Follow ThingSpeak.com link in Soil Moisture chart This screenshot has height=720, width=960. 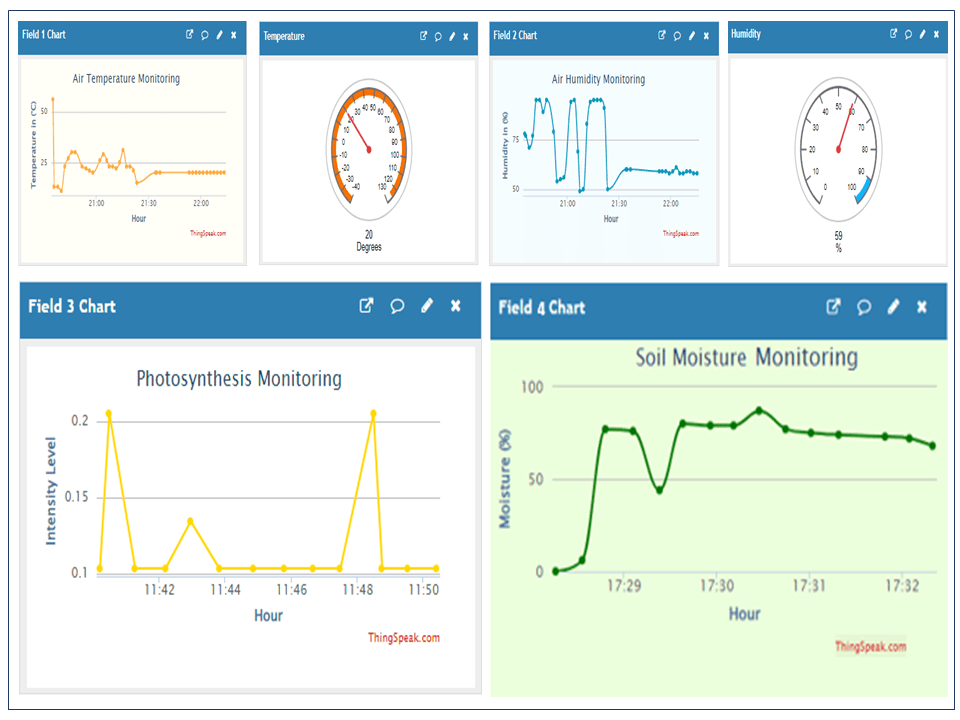click(x=870, y=647)
